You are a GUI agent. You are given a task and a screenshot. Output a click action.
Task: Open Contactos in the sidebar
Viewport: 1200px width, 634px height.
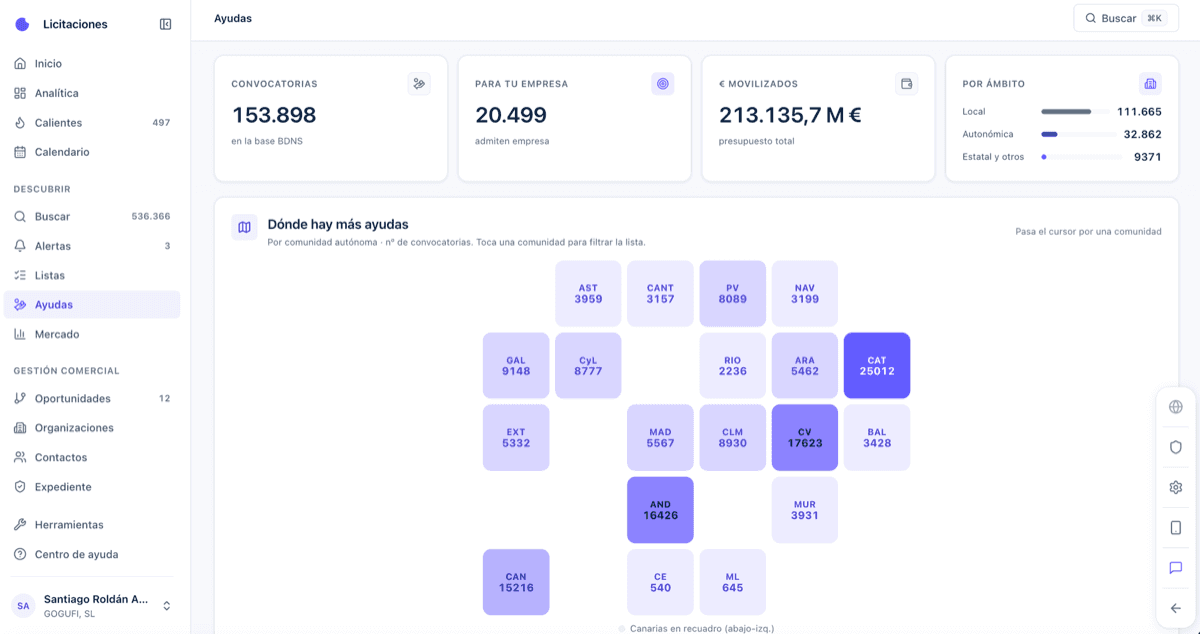[92, 457]
